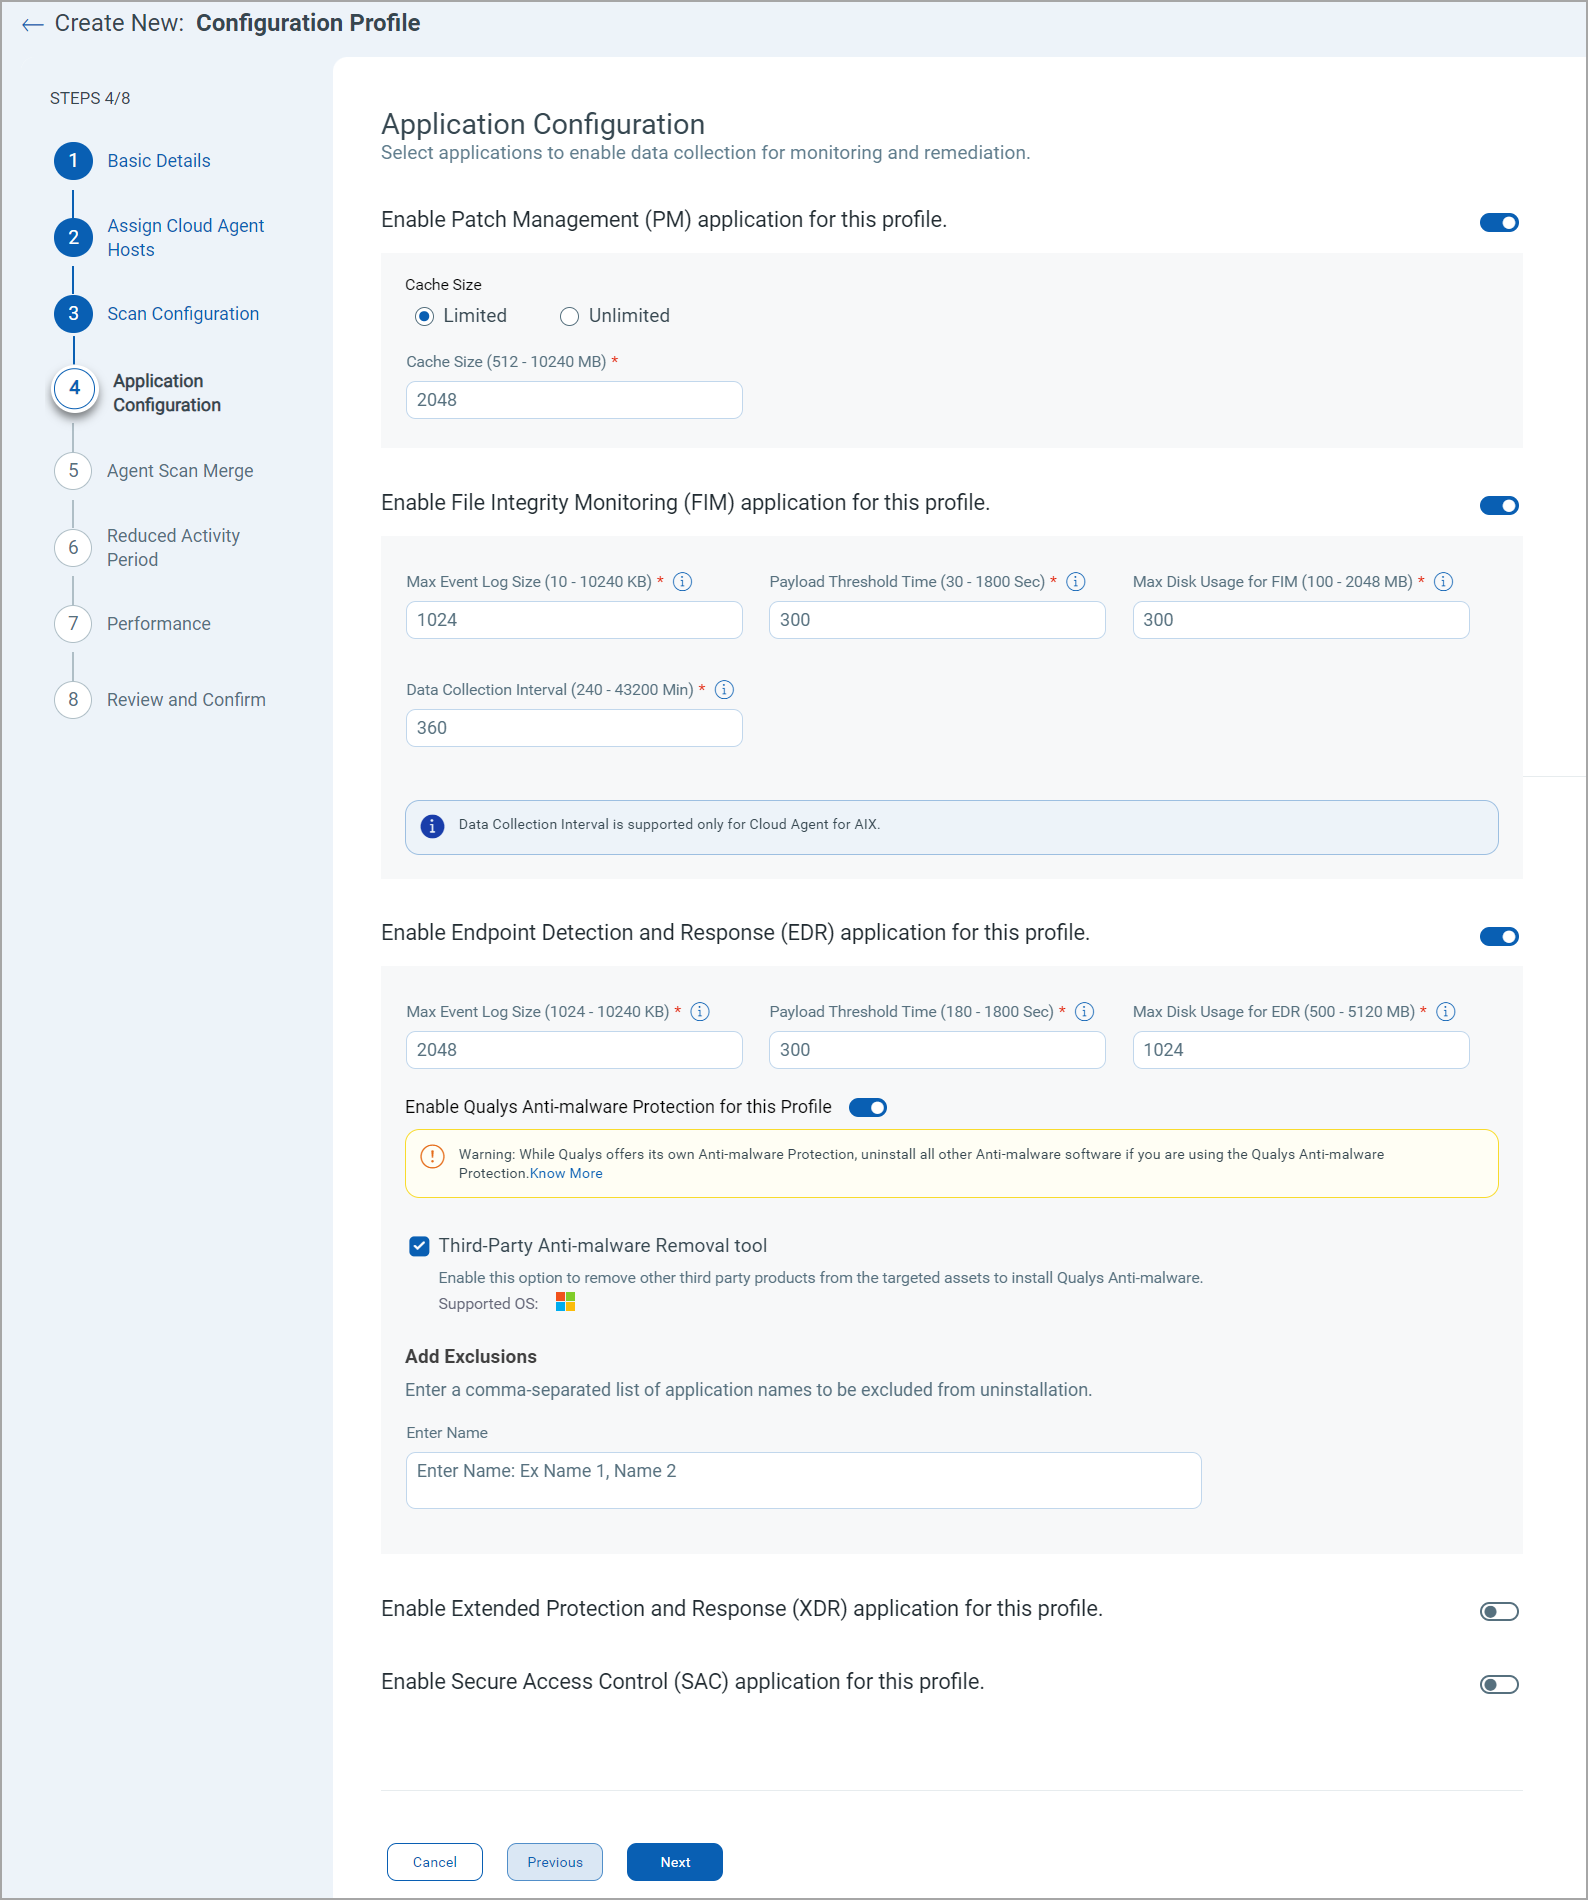The height and width of the screenshot is (1900, 1588).
Task: Go to Review and Confirm step
Action: [186, 700]
